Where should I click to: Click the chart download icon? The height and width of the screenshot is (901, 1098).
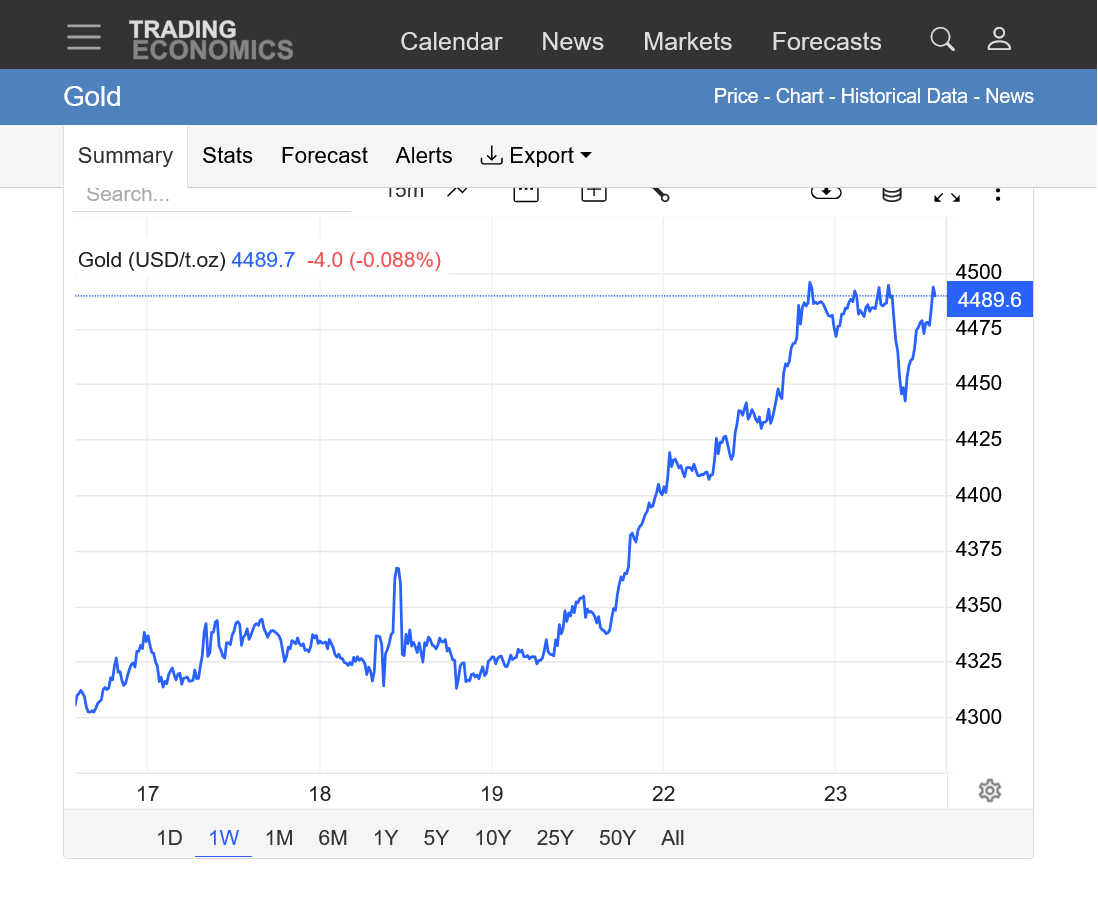pos(826,192)
